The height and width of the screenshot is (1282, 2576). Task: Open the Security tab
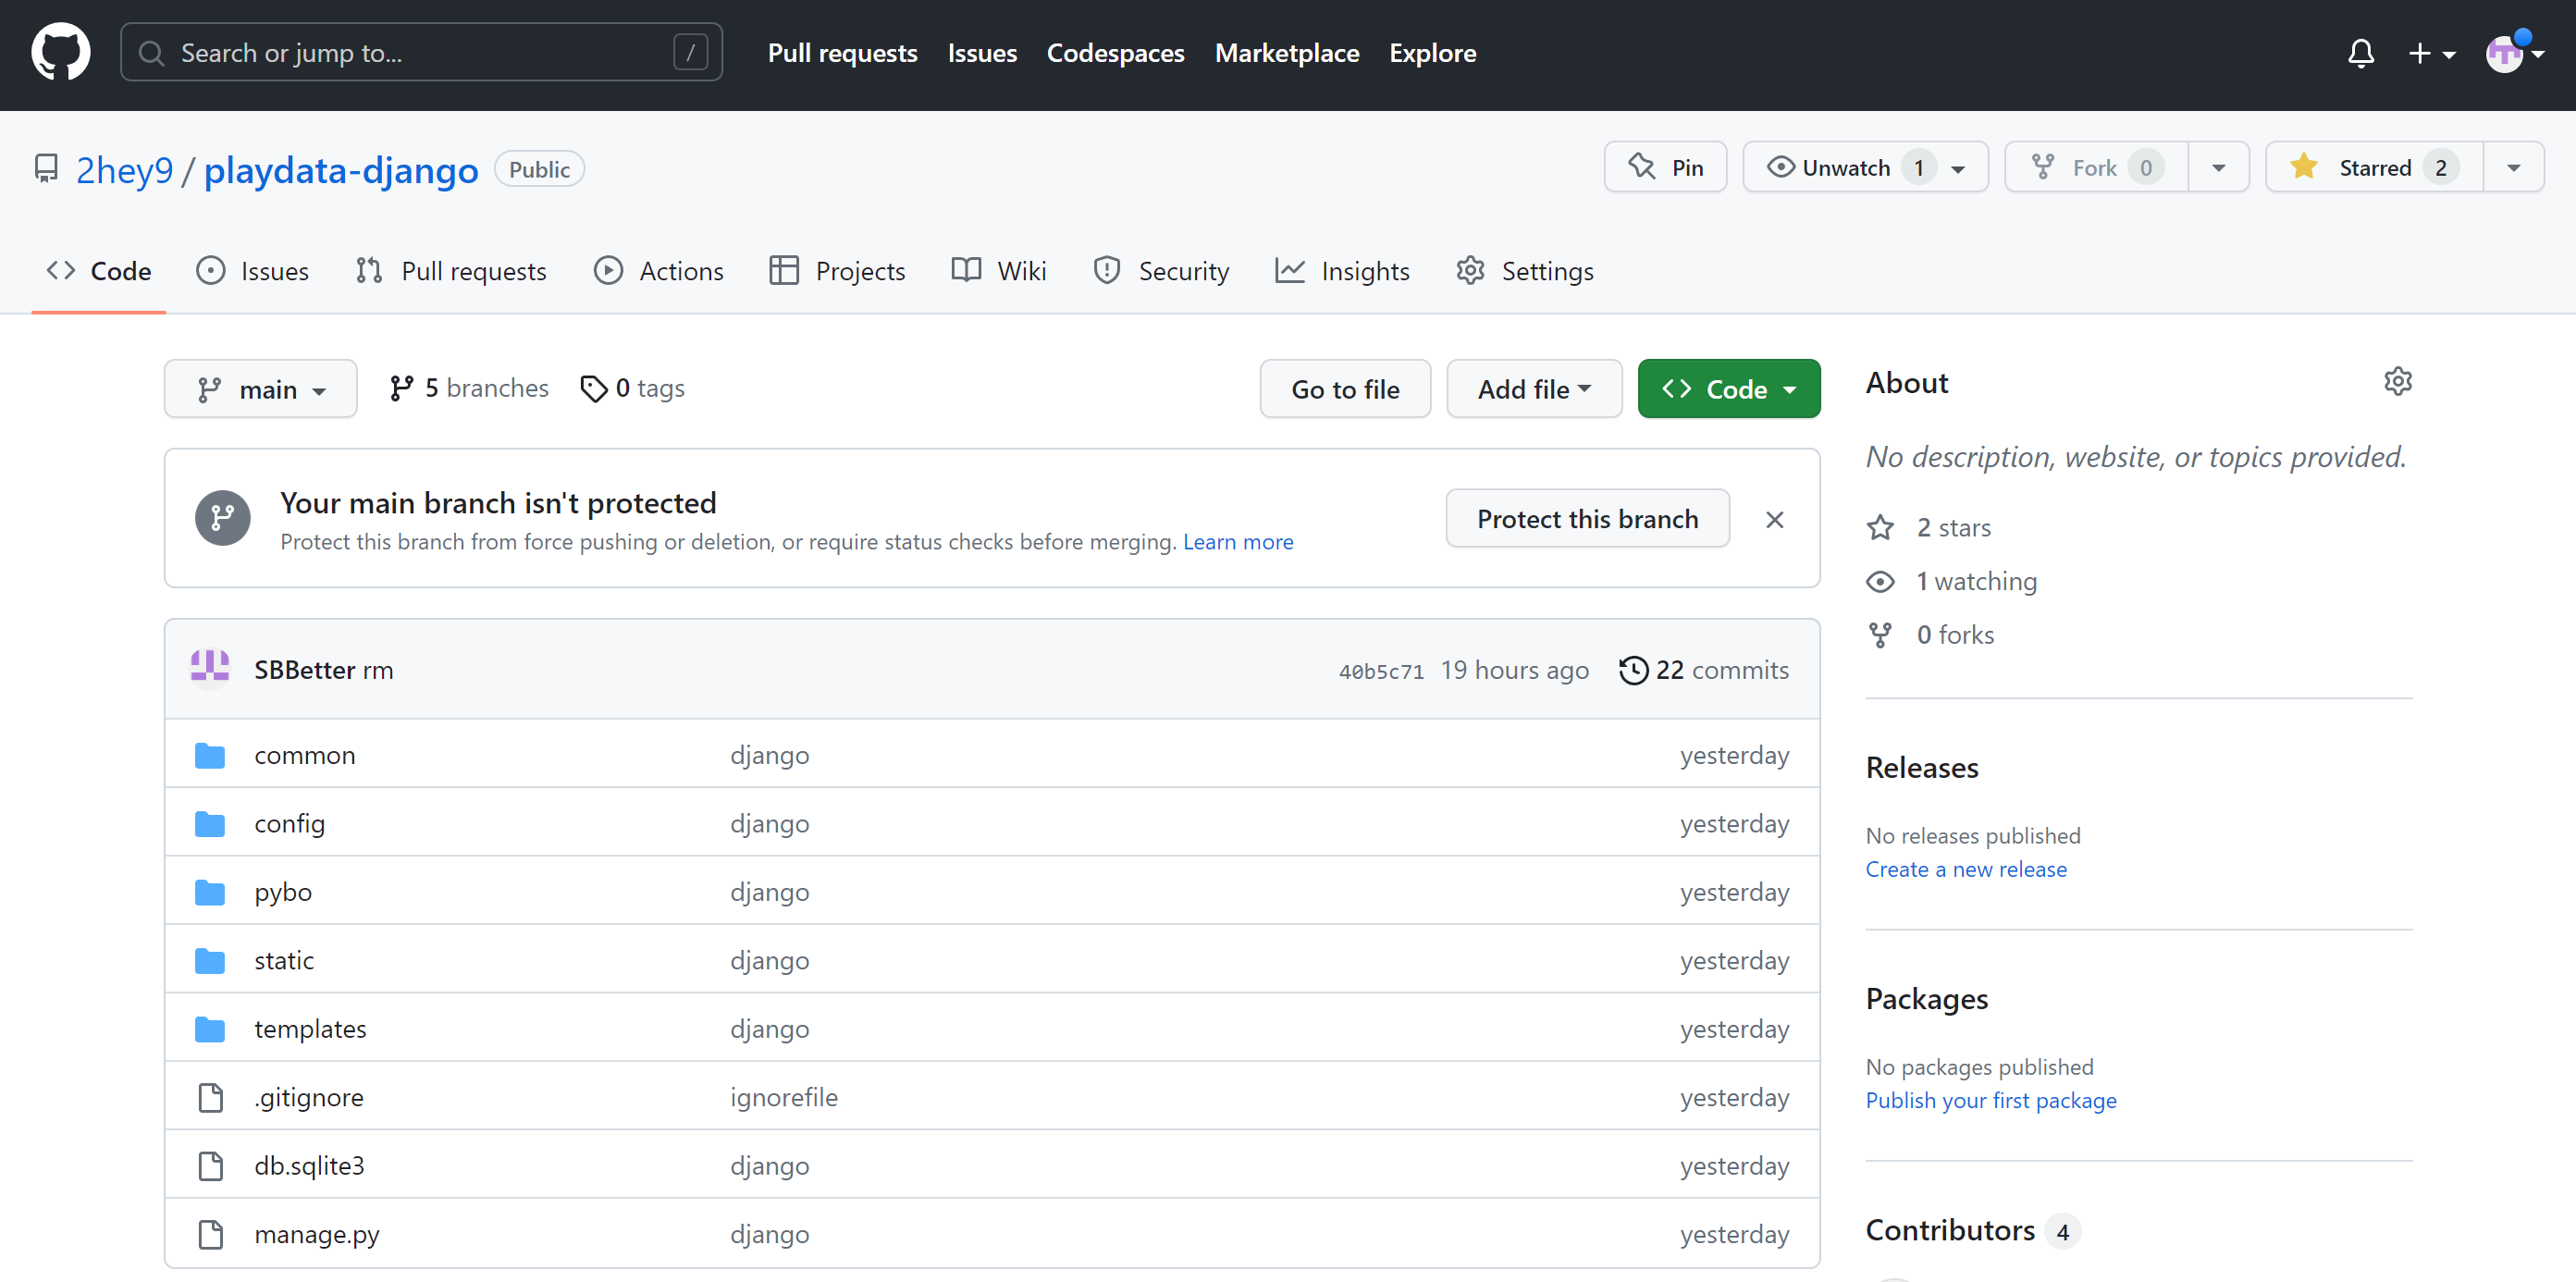point(1161,271)
